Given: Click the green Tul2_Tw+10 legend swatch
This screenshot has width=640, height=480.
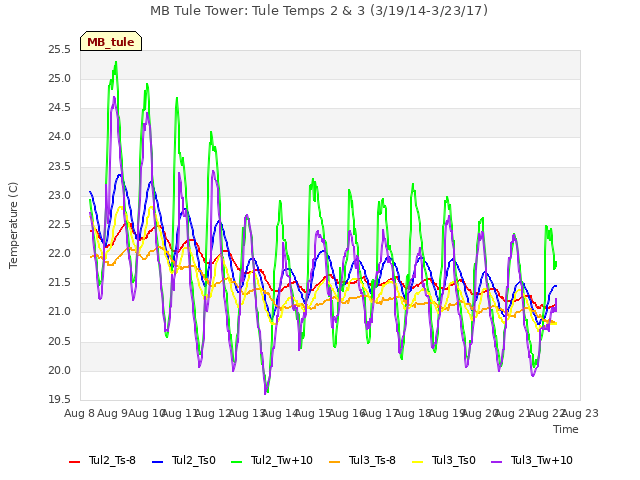Looking at the screenshot, I should (237, 462).
